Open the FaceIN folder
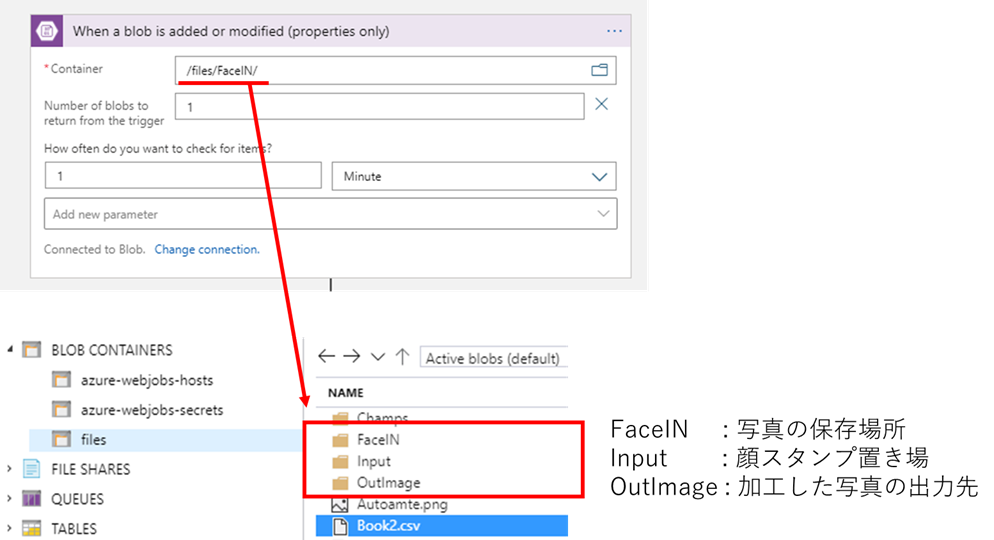This screenshot has height=540, width=994. [x=378, y=440]
